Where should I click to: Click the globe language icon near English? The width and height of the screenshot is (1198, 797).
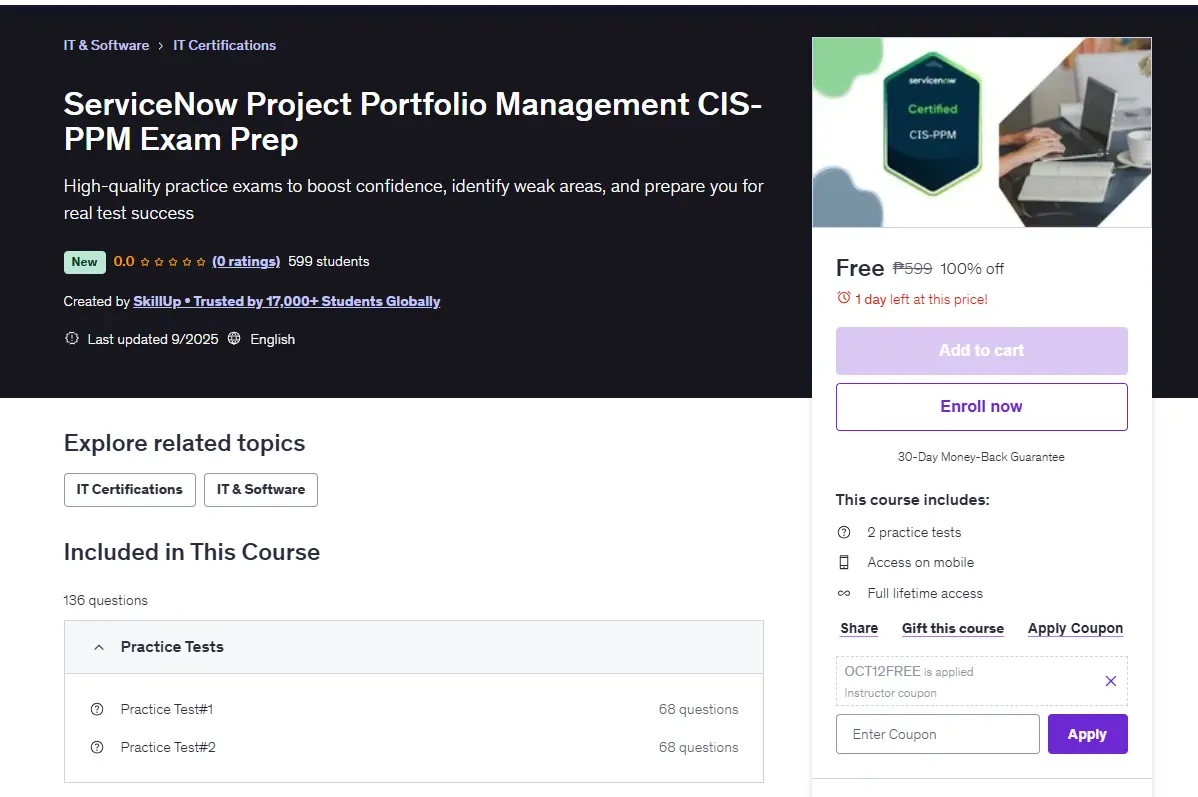point(235,339)
